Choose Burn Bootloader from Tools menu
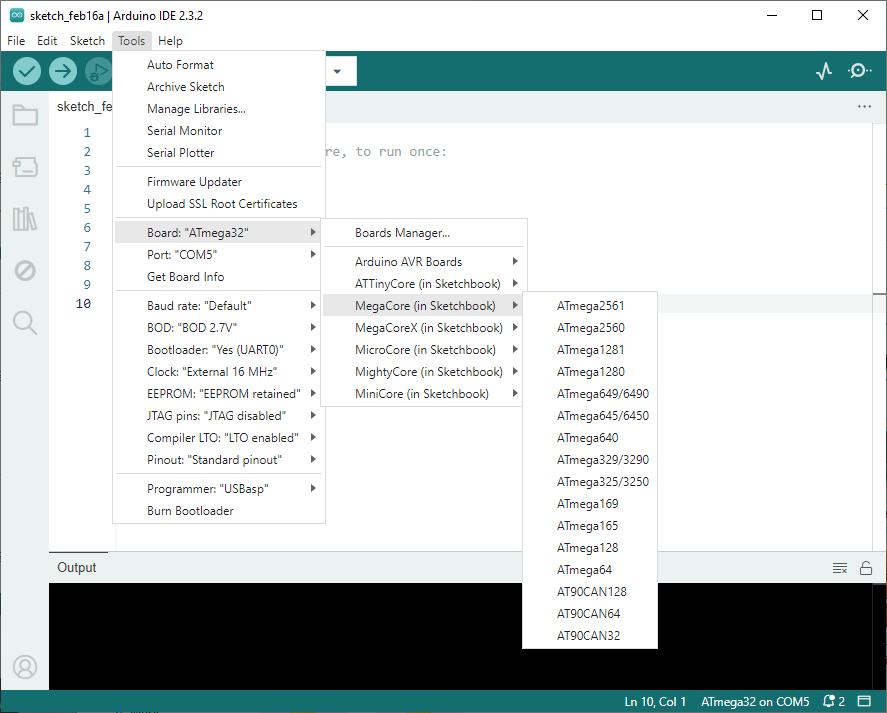Viewport: 887px width, 713px height. (x=190, y=511)
